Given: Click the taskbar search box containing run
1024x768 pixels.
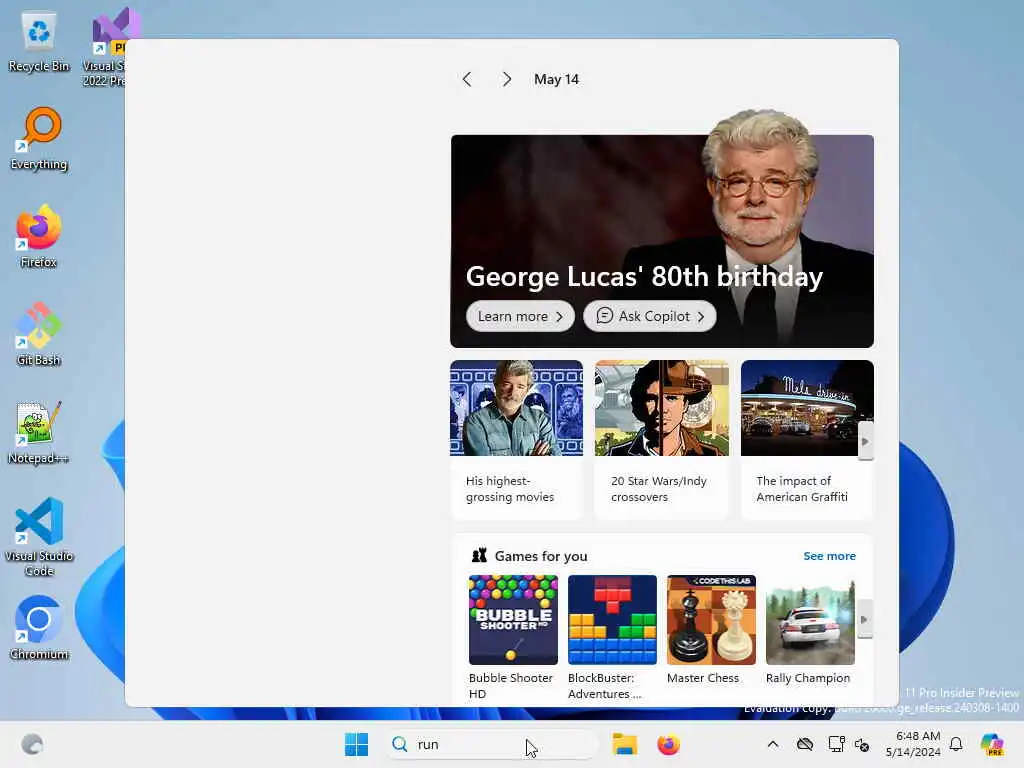Looking at the screenshot, I should pyautogui.click(x=492, y=744).
